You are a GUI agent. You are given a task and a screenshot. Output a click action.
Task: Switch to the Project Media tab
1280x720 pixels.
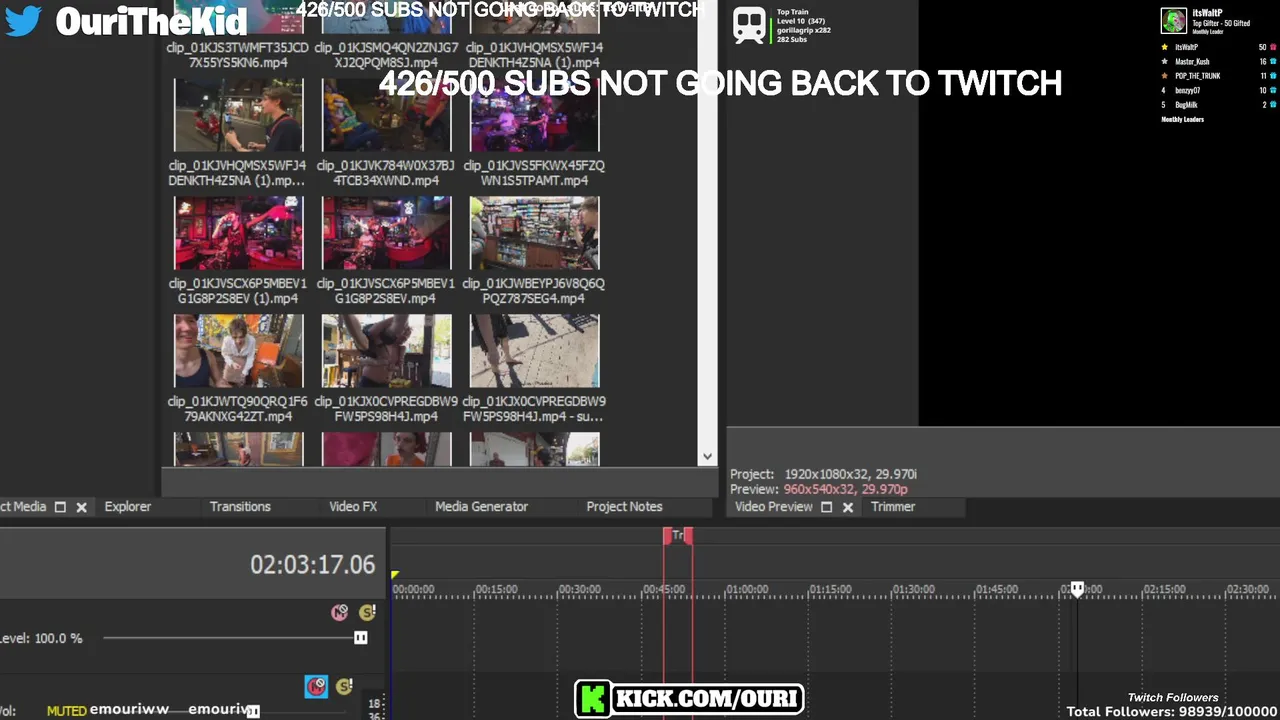point(23,507)
